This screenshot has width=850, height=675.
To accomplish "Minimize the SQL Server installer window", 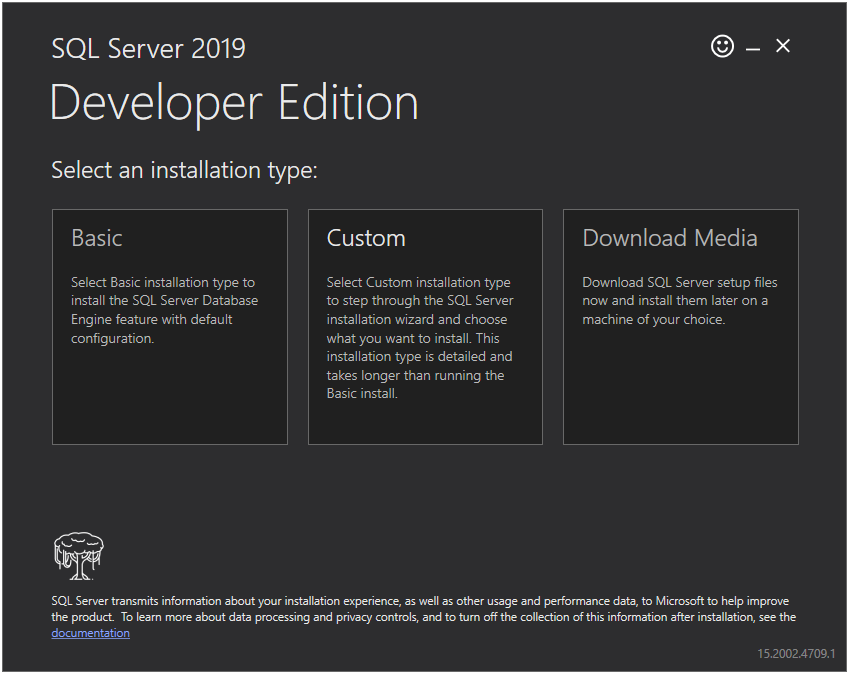I will tap(752, 49).
